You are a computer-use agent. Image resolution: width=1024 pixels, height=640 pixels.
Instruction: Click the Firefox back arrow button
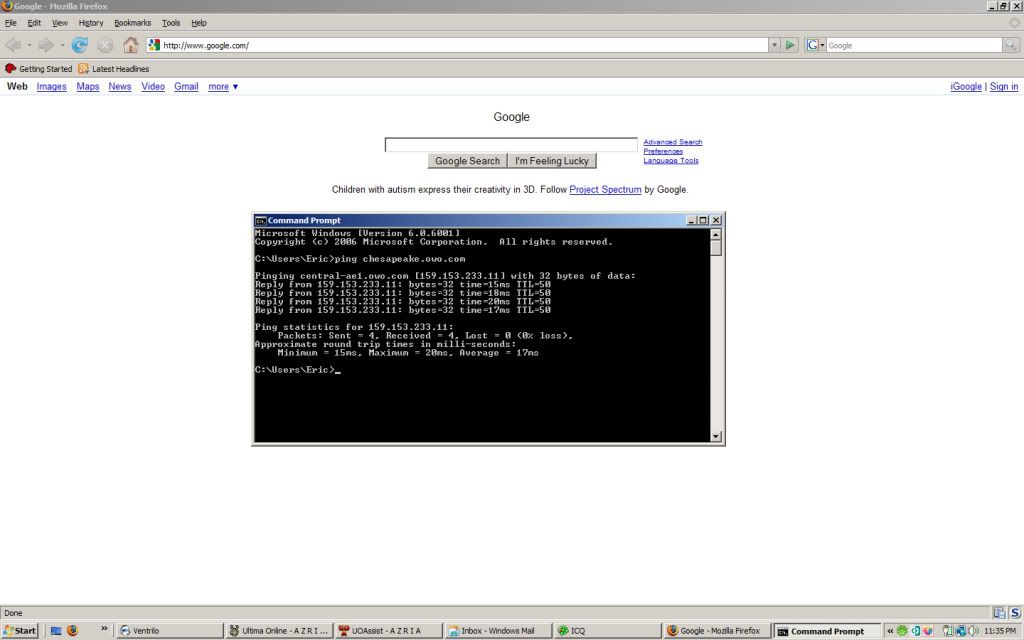point(13,45)
